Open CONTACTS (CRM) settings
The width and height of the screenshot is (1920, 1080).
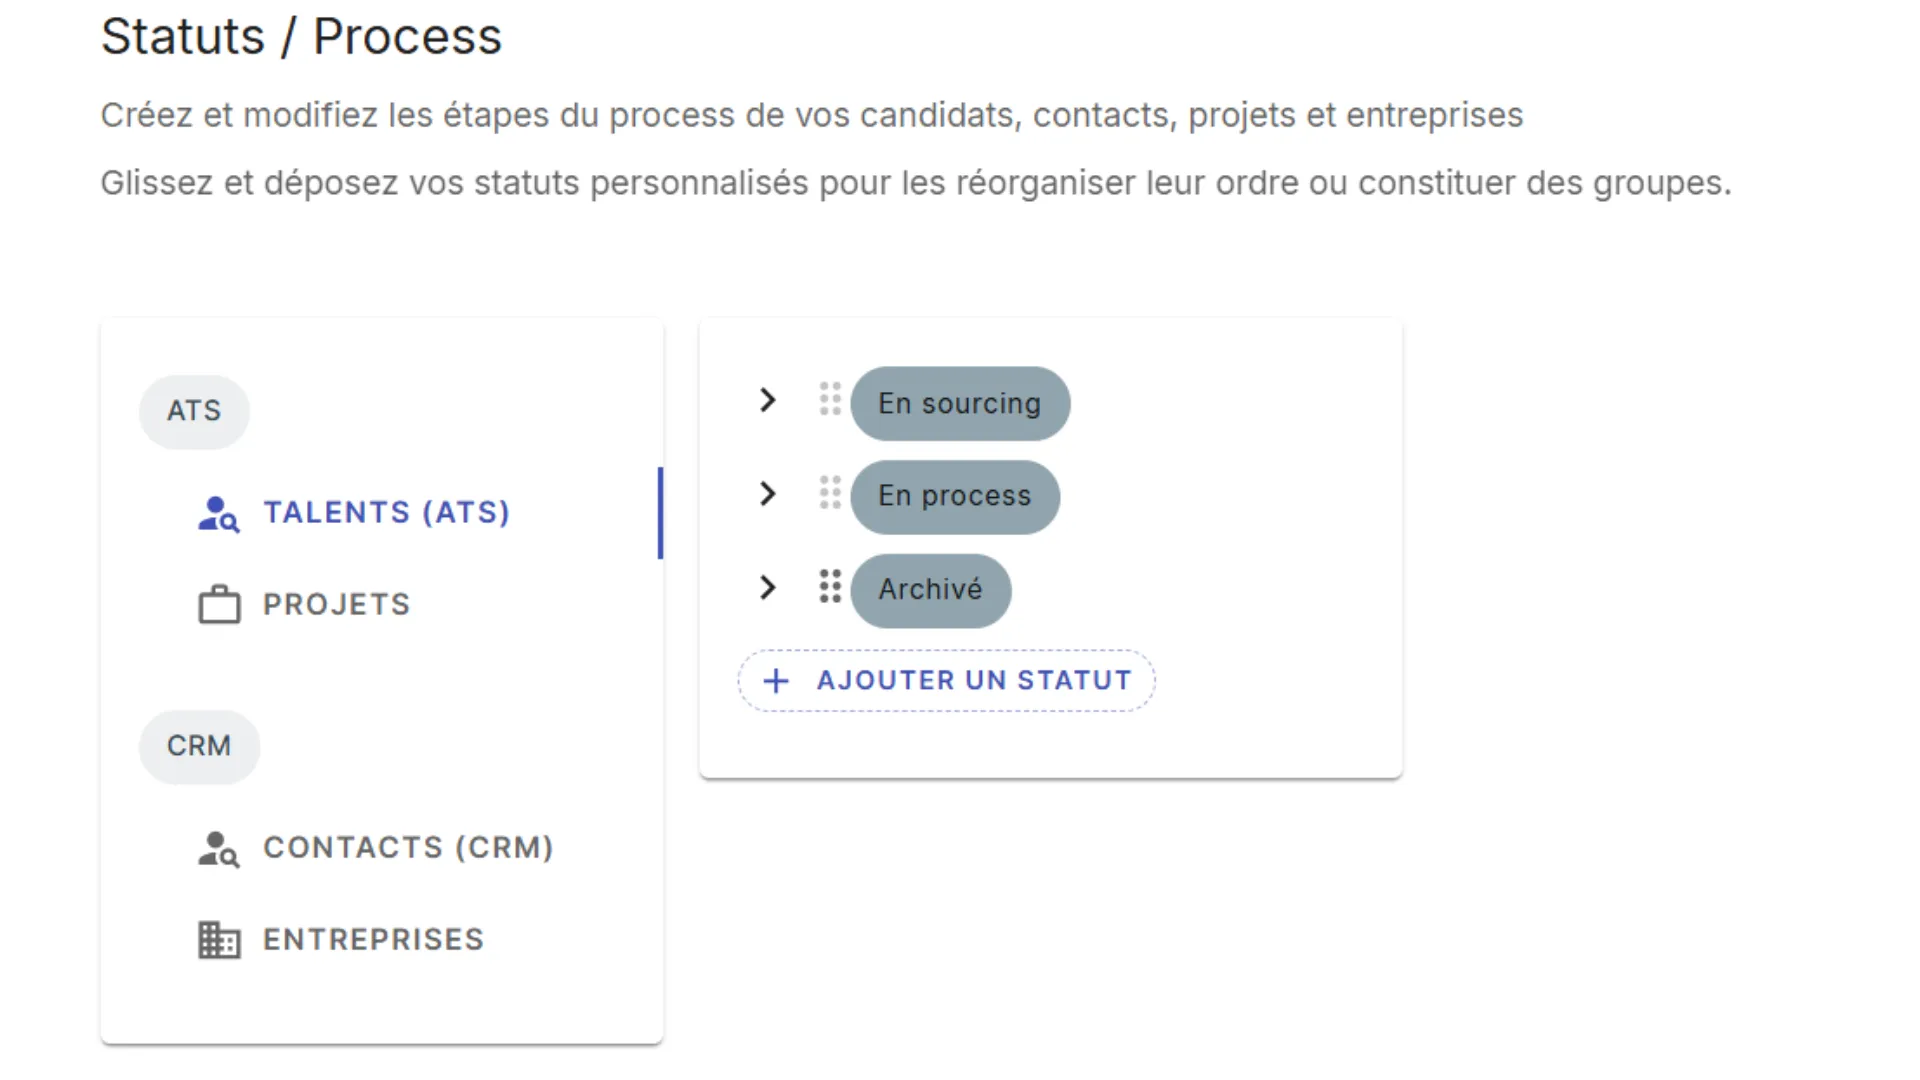click(x=408, y=847)
